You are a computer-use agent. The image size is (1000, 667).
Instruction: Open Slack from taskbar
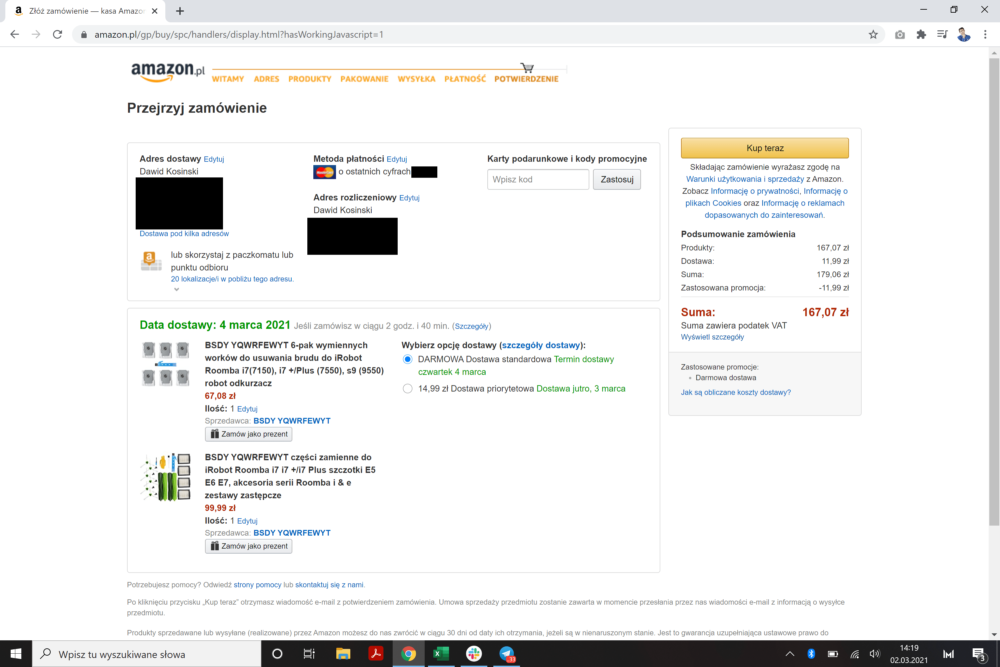tap(474, 654)
